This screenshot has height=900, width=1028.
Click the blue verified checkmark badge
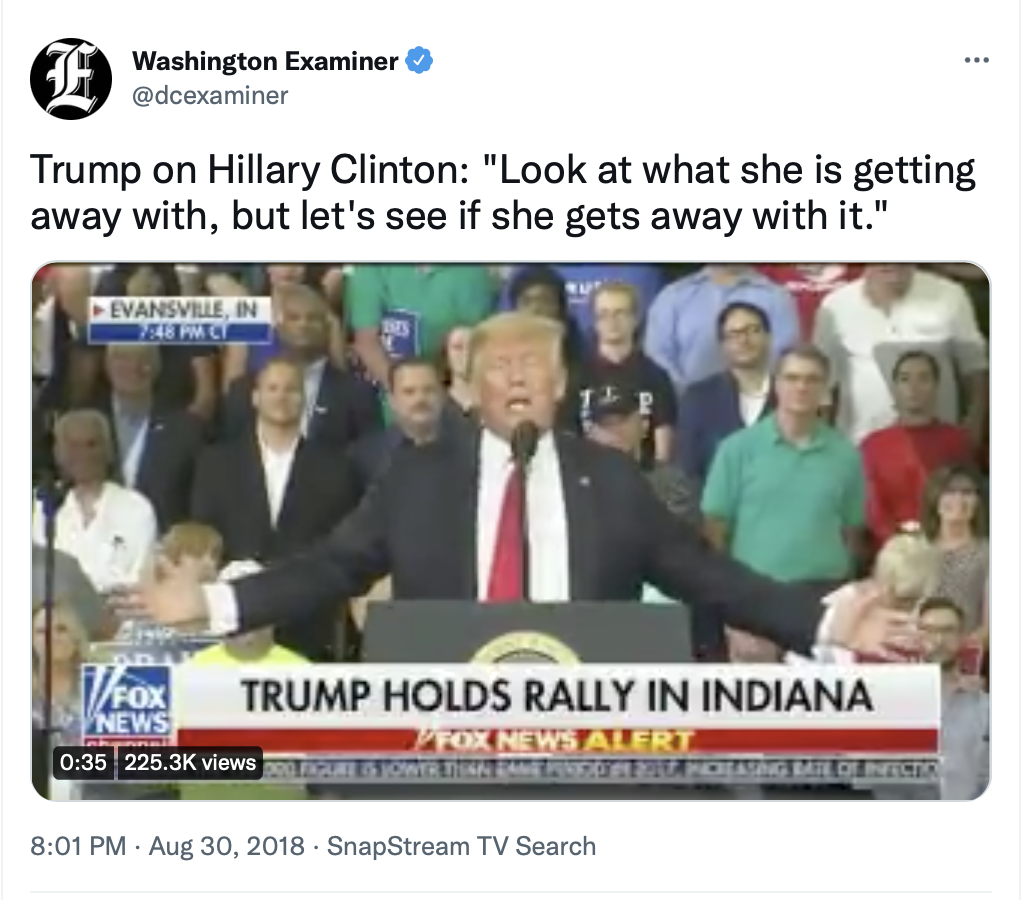[419, 61]
